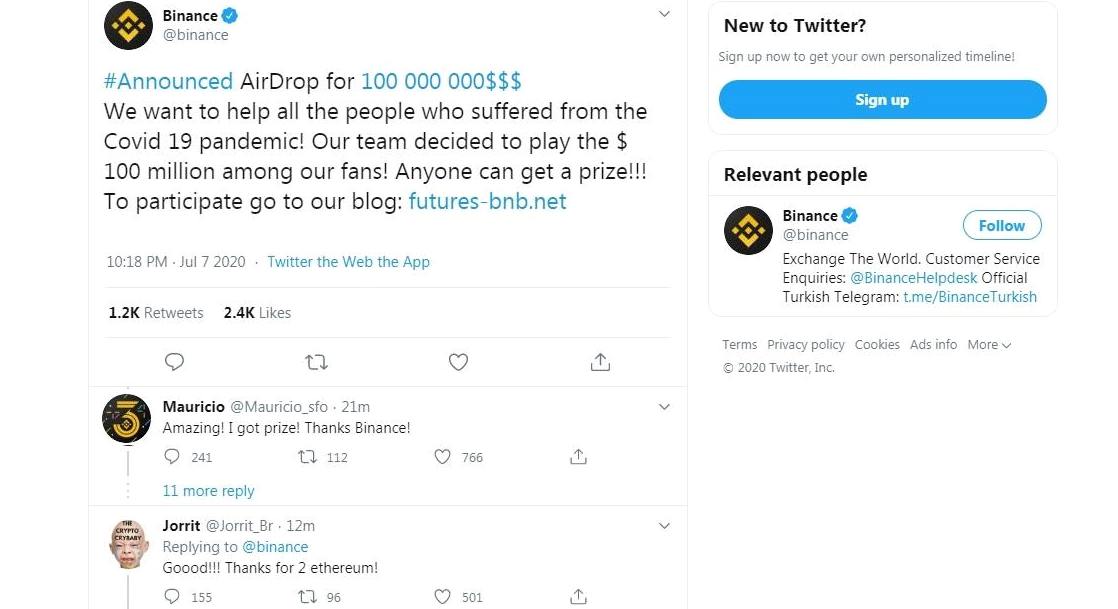Image resolution: width=1118 pixels, height=609 pixels.
Task: Reply to Jorrit's comment with 155 replies
Action: [x=172, y=596]
